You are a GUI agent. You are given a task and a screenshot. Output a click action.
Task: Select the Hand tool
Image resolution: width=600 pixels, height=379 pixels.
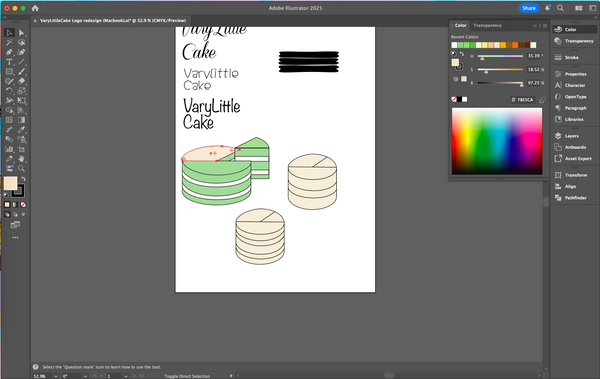[x=21, y=158]
